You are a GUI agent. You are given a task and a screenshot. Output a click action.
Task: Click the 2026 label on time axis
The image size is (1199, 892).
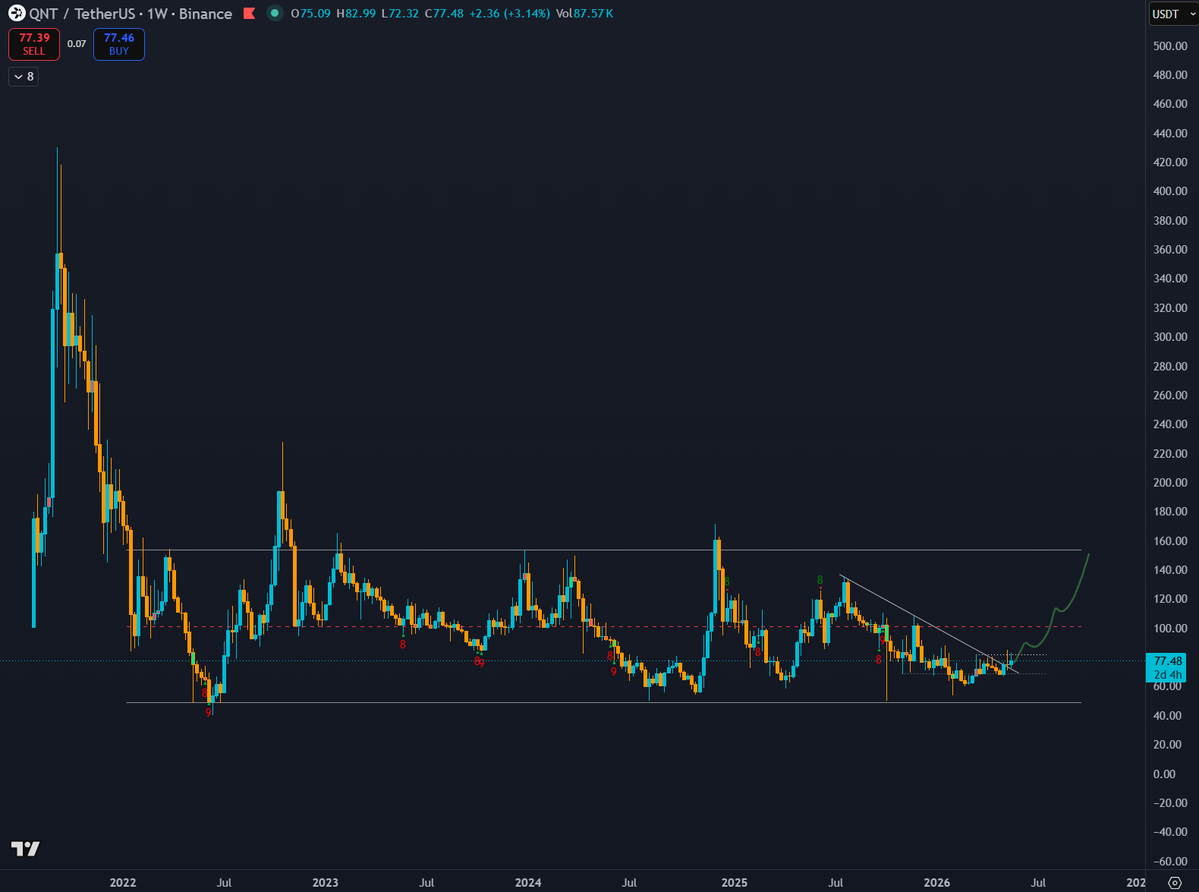pyautogui.click(x=937, y=883)
